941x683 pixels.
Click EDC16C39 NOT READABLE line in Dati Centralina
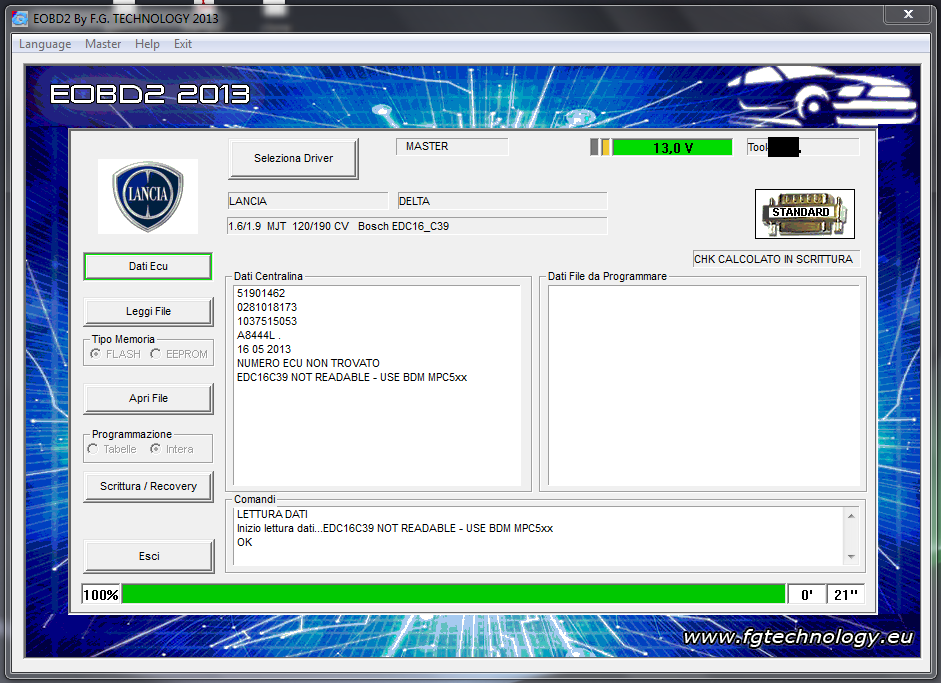(352, 378)
